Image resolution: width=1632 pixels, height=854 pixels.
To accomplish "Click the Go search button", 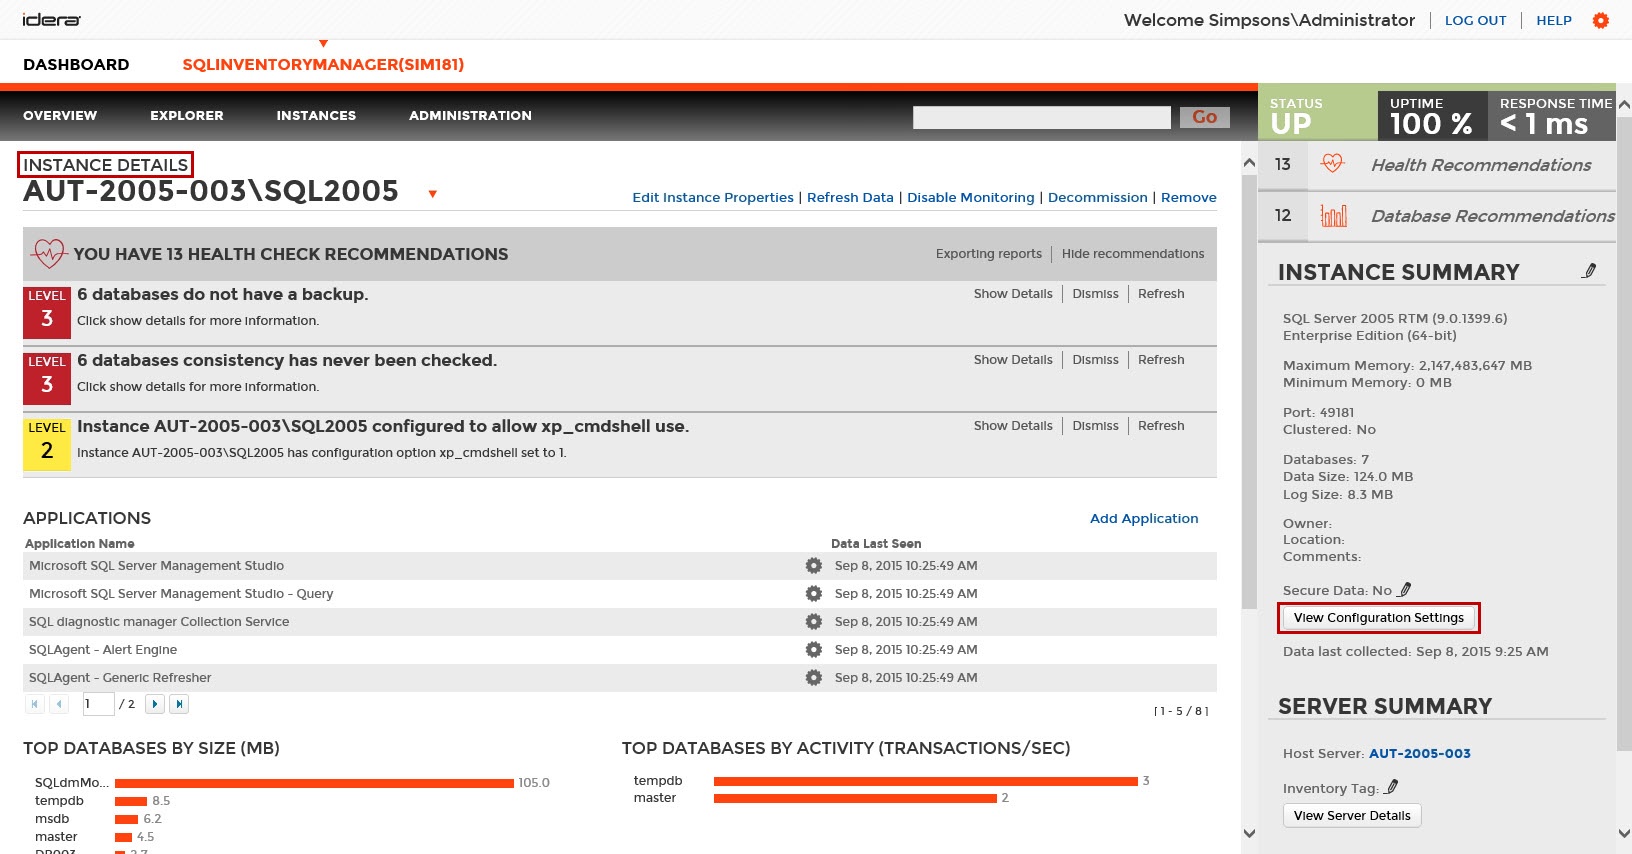I will (1205, 117).
